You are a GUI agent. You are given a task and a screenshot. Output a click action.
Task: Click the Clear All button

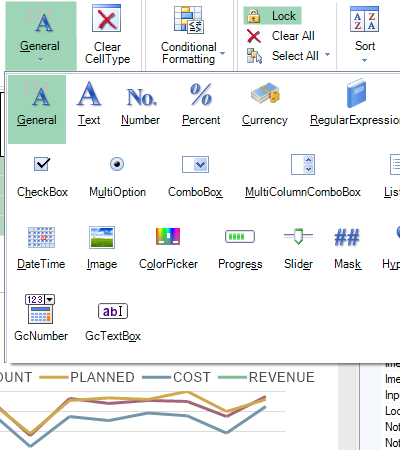[x=281, y=36]
